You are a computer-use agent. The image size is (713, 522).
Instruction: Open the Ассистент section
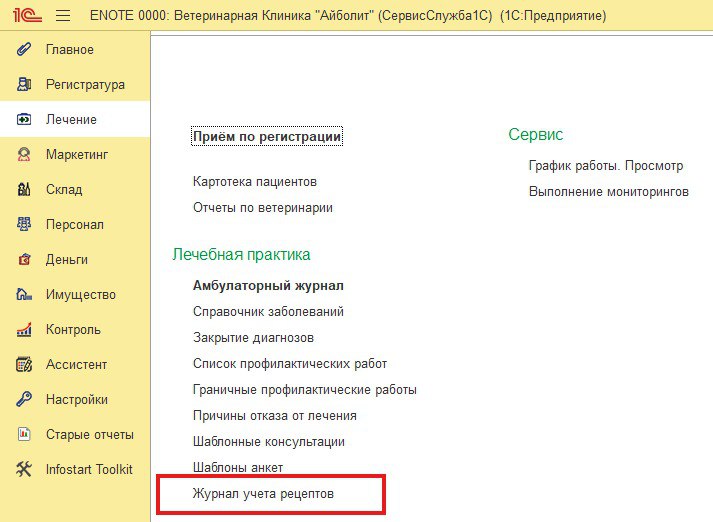[x=76, y=364]
